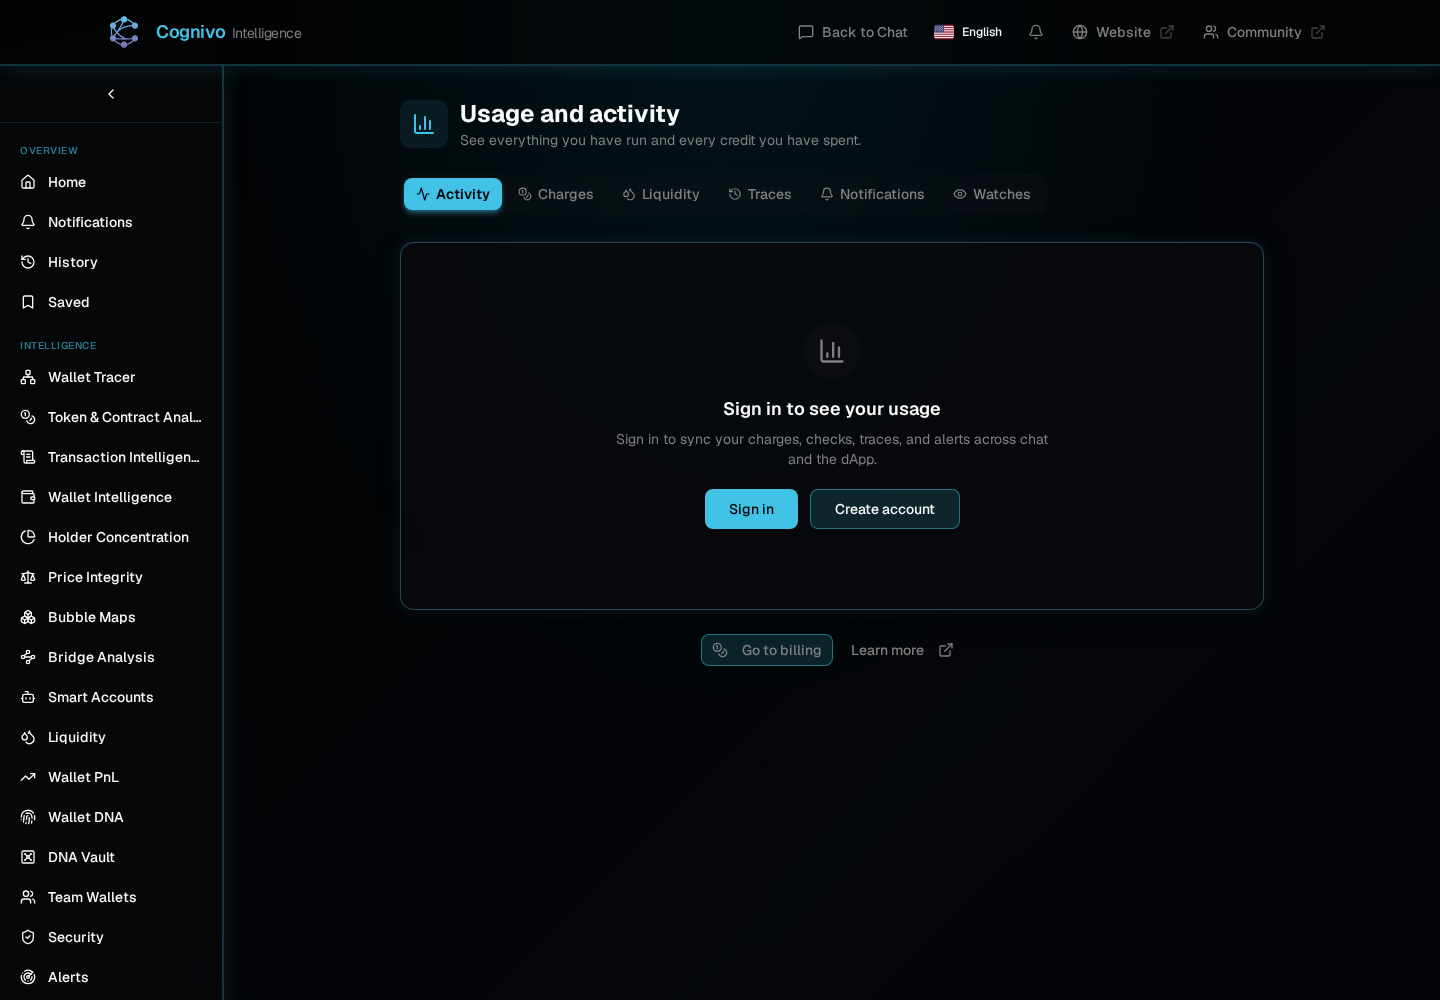Screen dimensions: 1440x1000
Task: Click the Wallet PnL trend icon
Action: [x=28, y=777]
